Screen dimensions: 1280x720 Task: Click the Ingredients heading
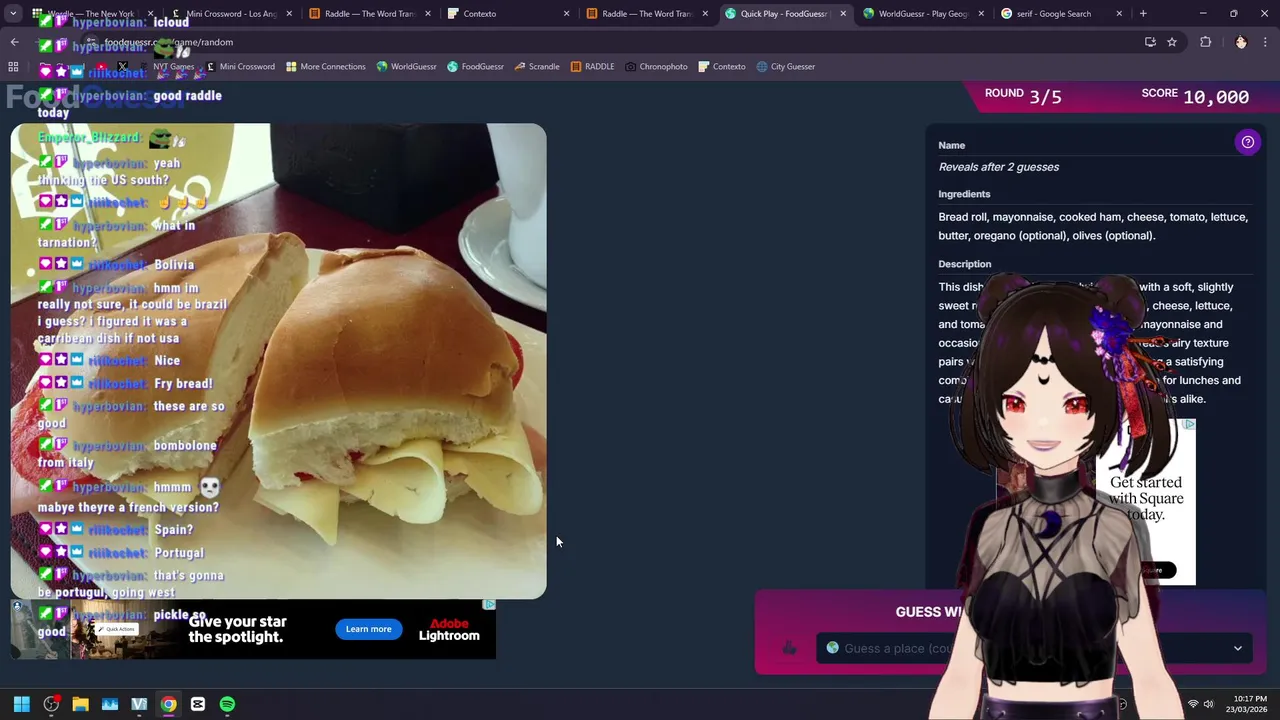(x=964, y=194)
